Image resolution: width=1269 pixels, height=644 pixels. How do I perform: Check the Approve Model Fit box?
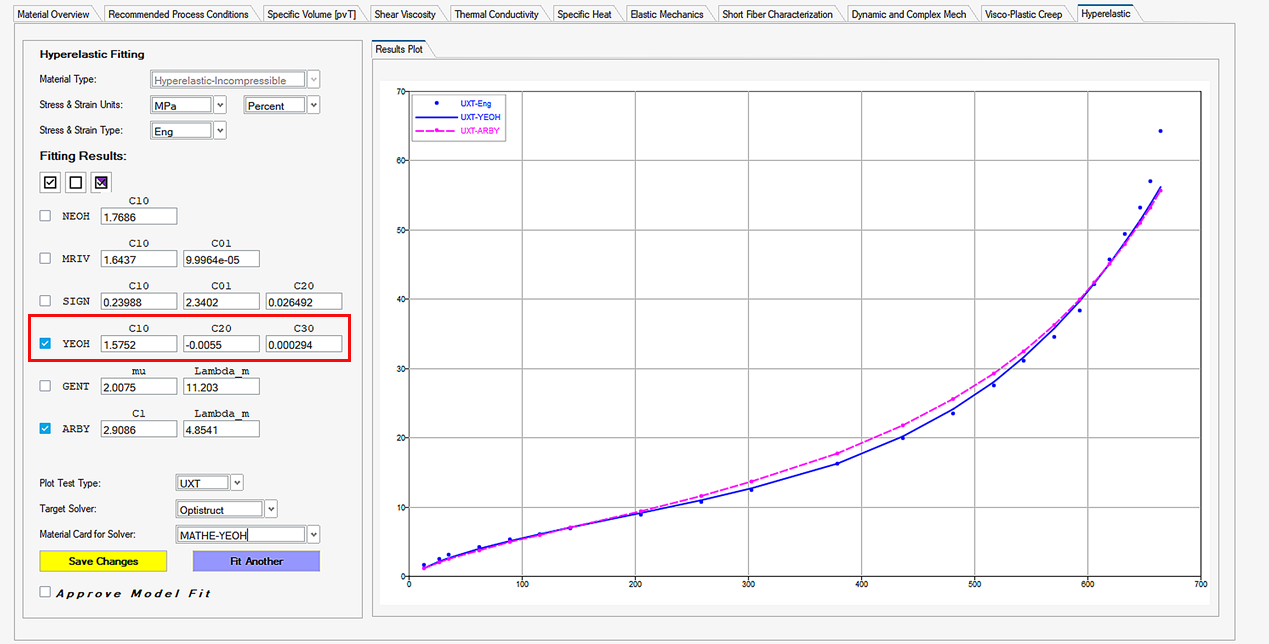(x=44, y=591)
